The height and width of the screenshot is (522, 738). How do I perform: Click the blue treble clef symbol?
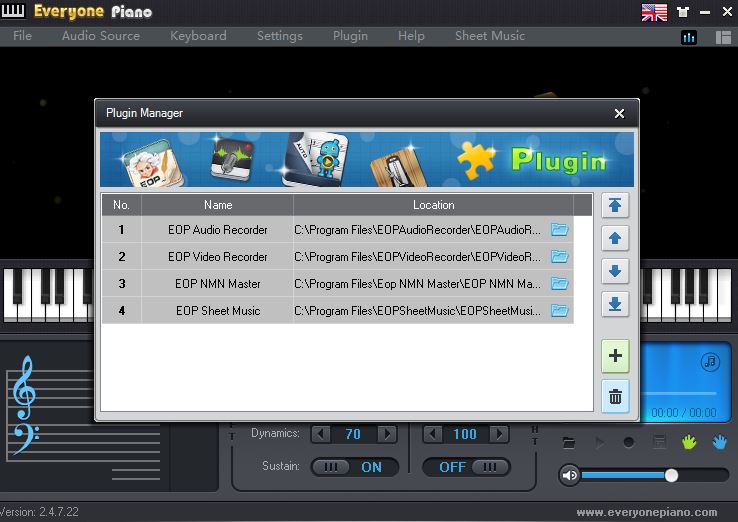tap(24, 387)
